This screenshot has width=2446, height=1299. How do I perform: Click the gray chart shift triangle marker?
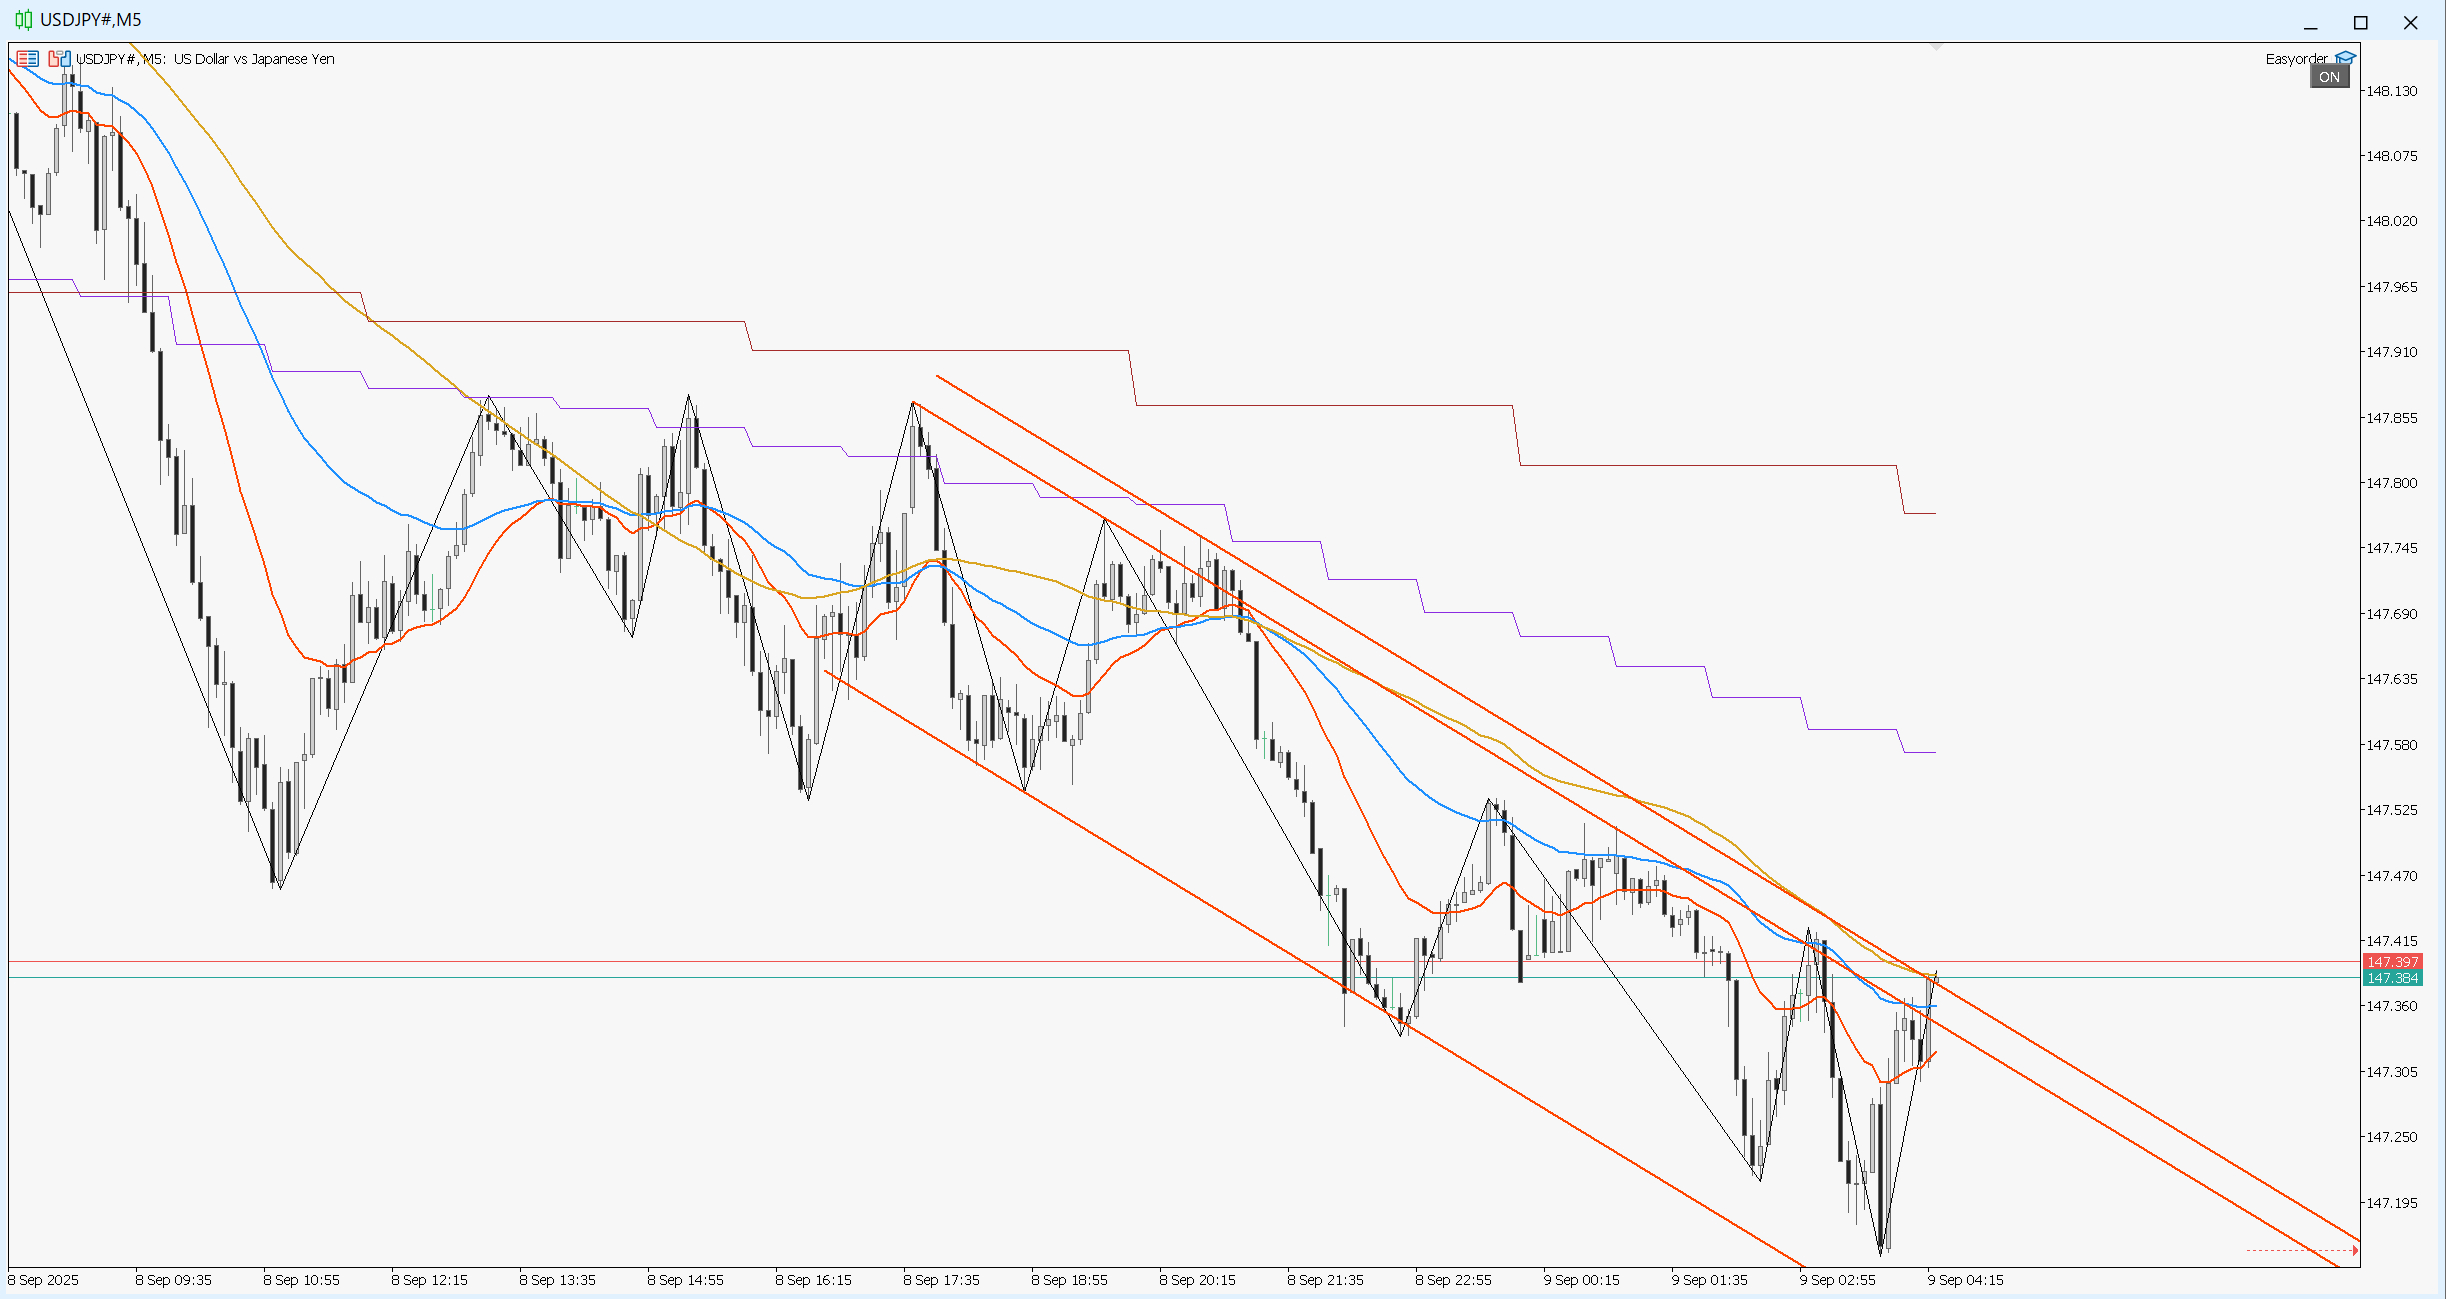pyautogui.click(x=1936, y=47)
